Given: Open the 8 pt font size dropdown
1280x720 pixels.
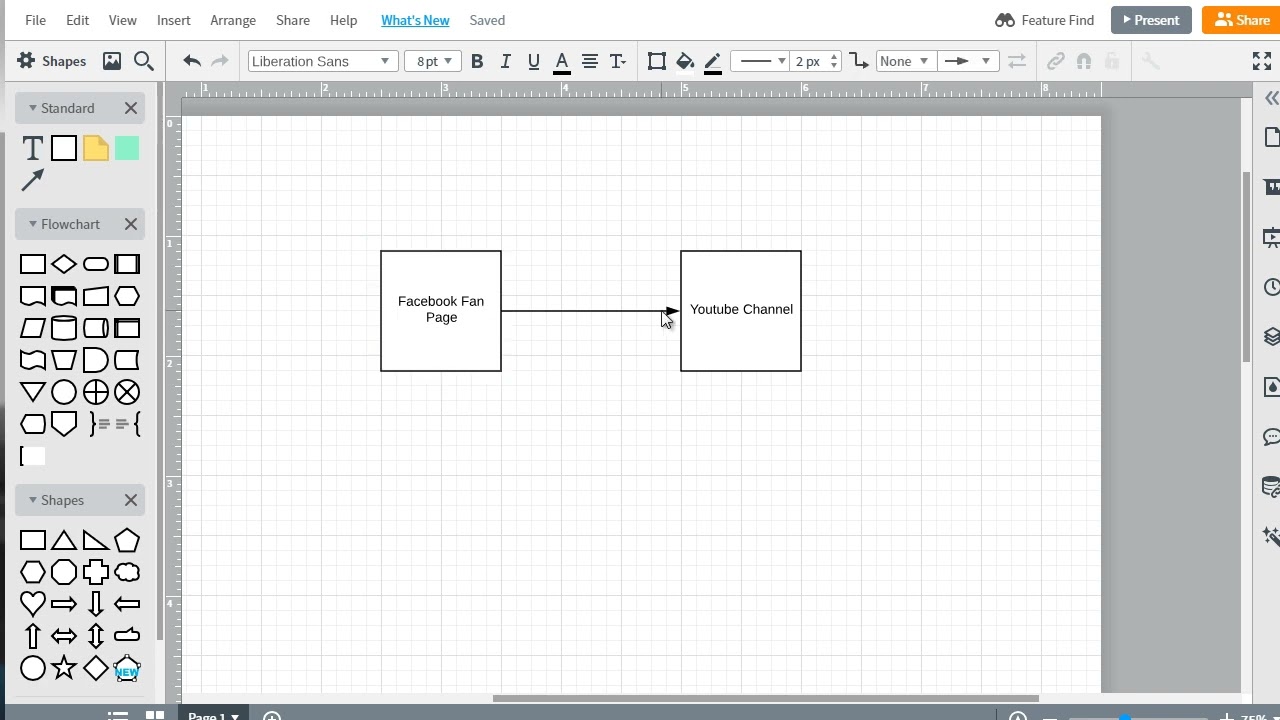Looking at the screenshot, I should (x=433, y=61).
